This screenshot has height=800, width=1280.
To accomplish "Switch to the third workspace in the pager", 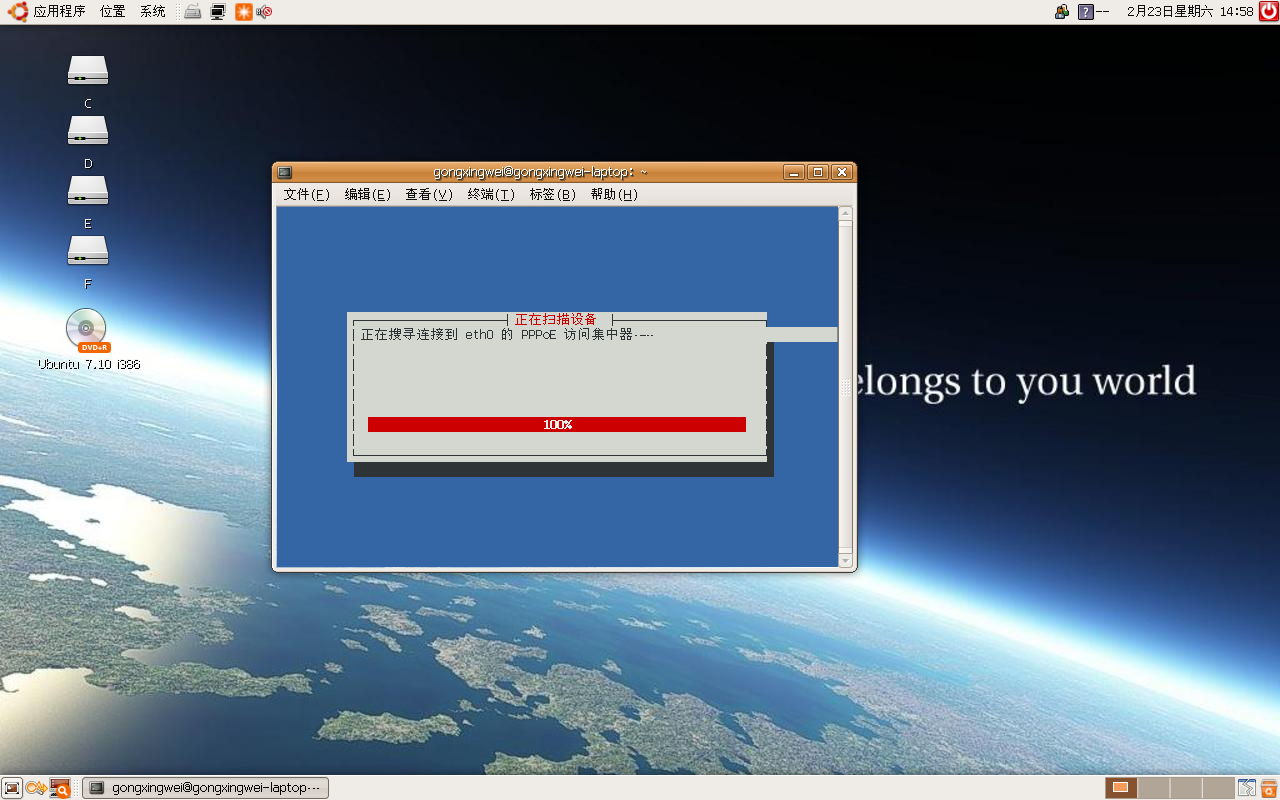I will pos(1186,788).
